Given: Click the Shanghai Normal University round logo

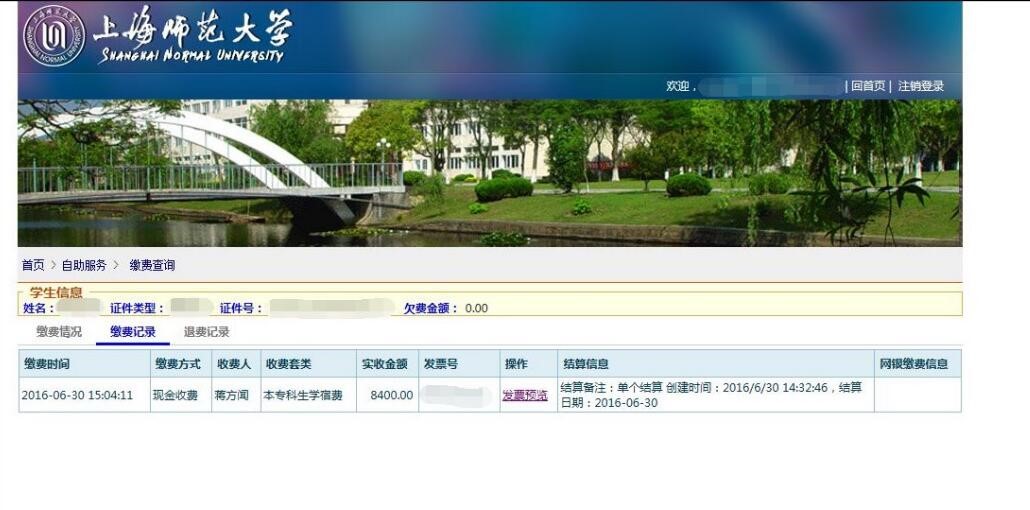Looking at the screenshot, I should pyautogui.click(x=54, y=36).
